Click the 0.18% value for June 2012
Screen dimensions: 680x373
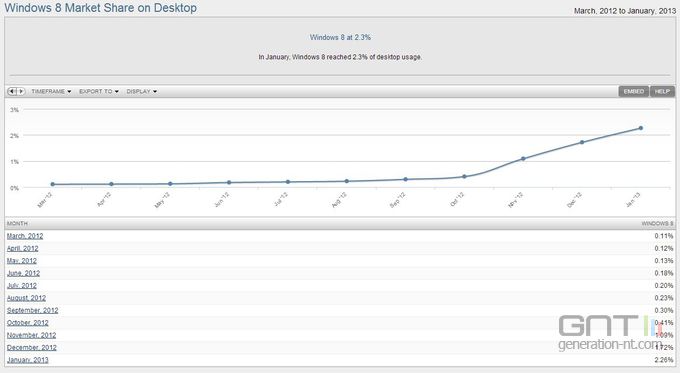tap(664, 273)
